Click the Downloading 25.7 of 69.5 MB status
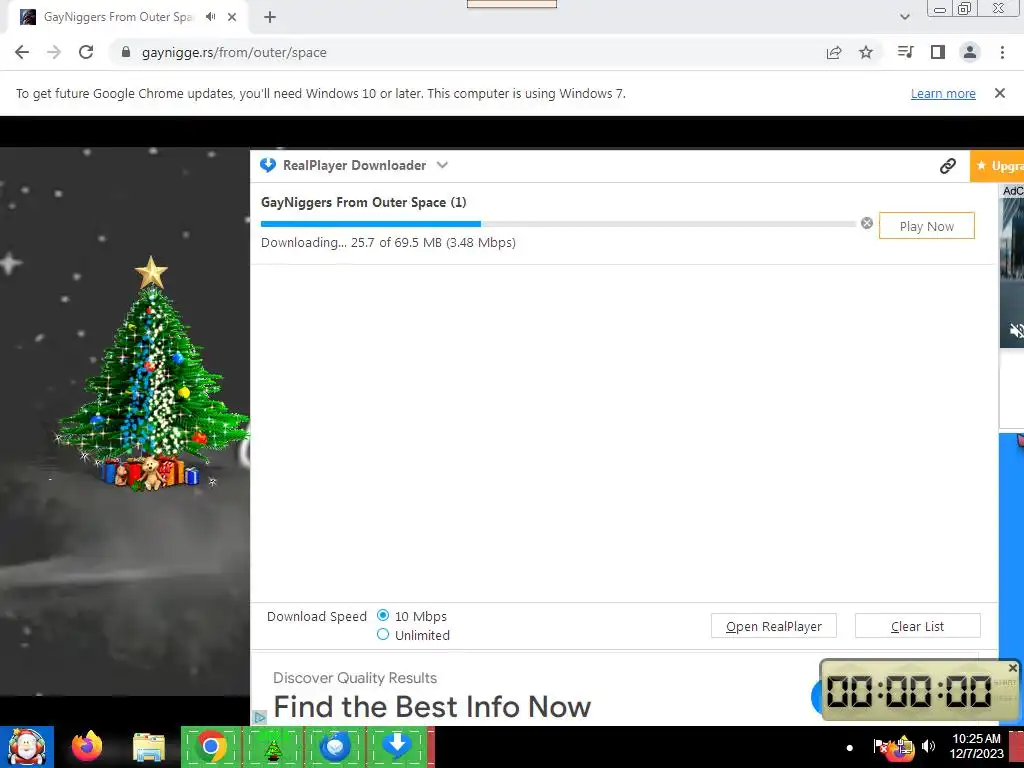Viewport: 1024px width, 768px height. coord(389,242)
